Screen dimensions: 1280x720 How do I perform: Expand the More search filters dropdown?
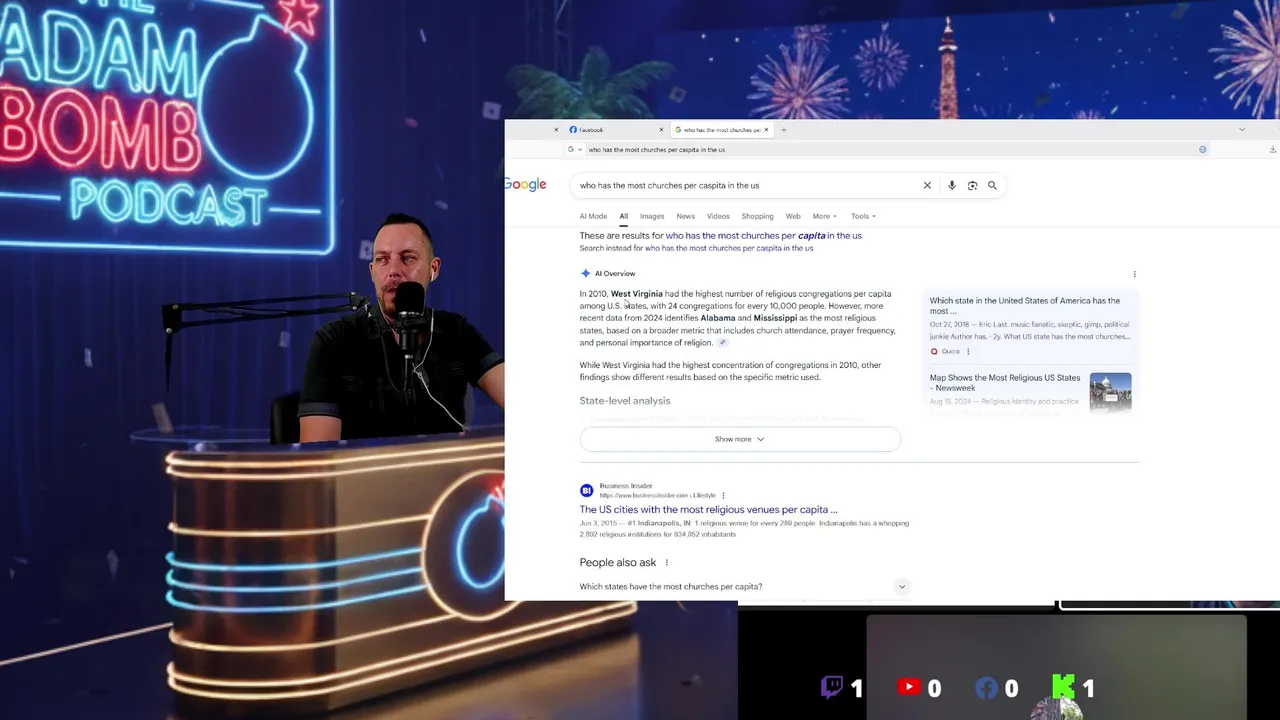(x=825, y=216)
